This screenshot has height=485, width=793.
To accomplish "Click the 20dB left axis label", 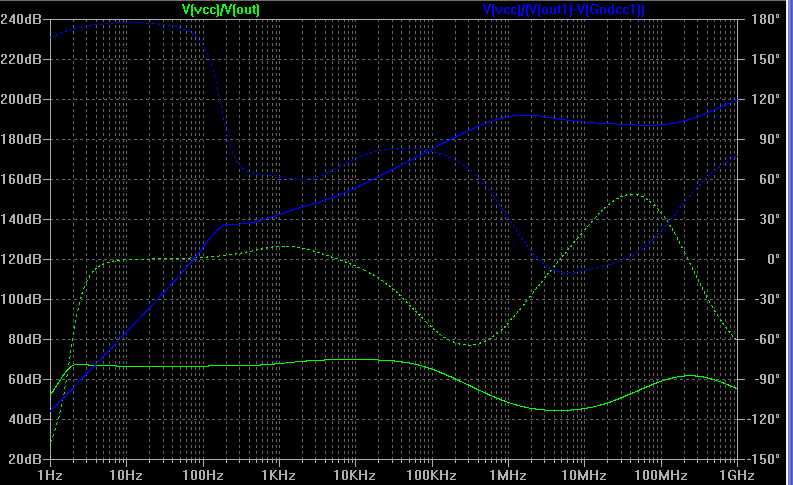I will pos(25,459).
